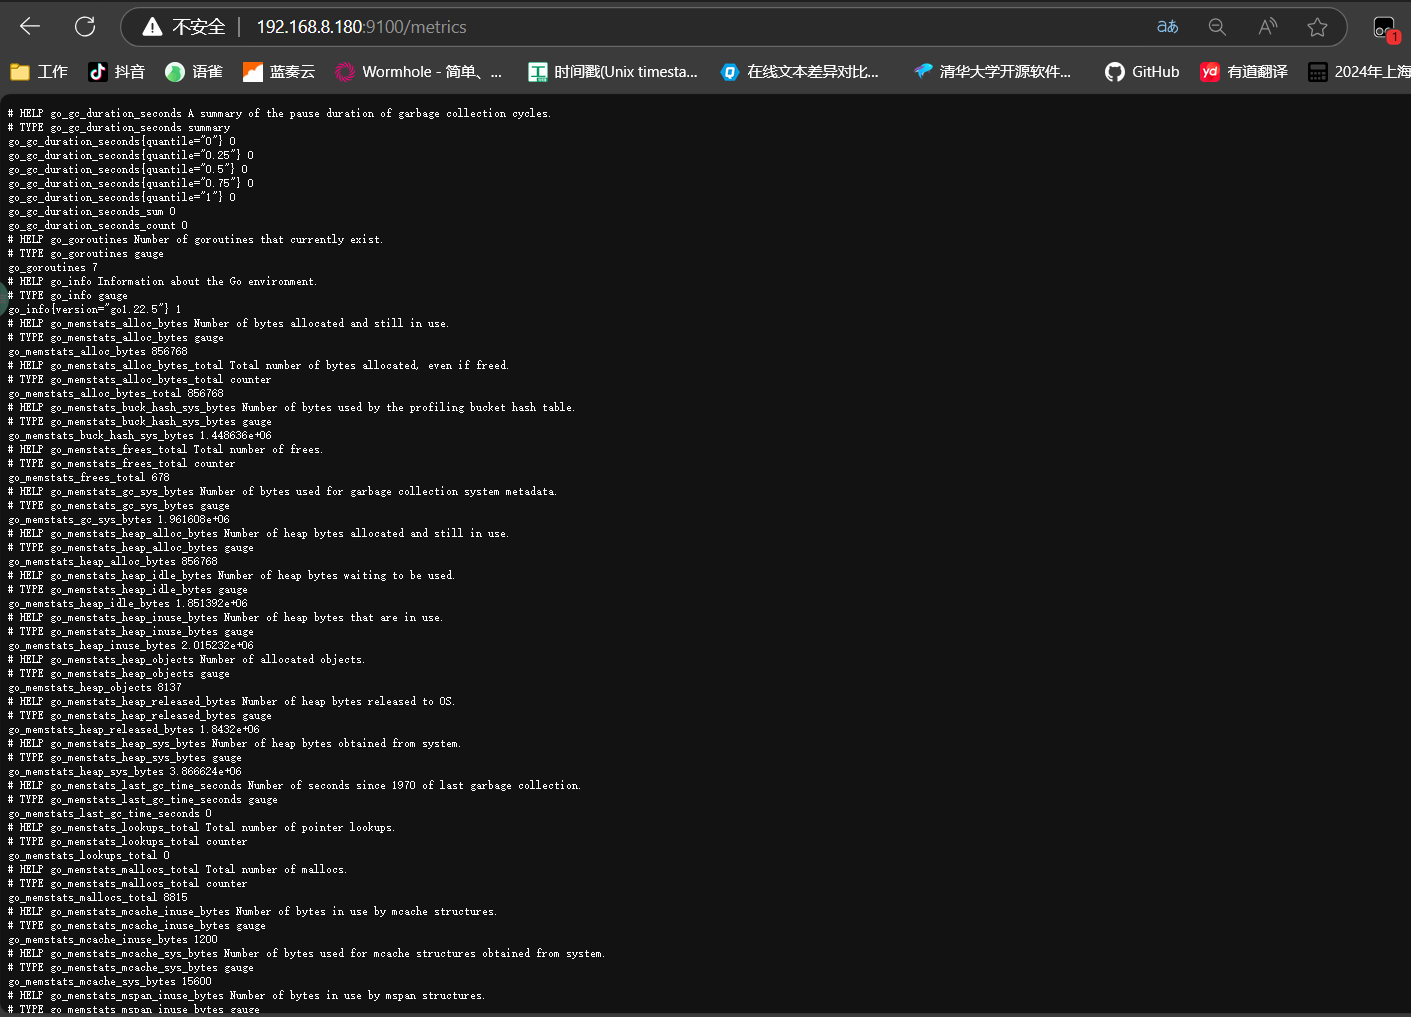Go back to the previous page
This screenshot has height=1017, width=1411.
pos(30,27)
